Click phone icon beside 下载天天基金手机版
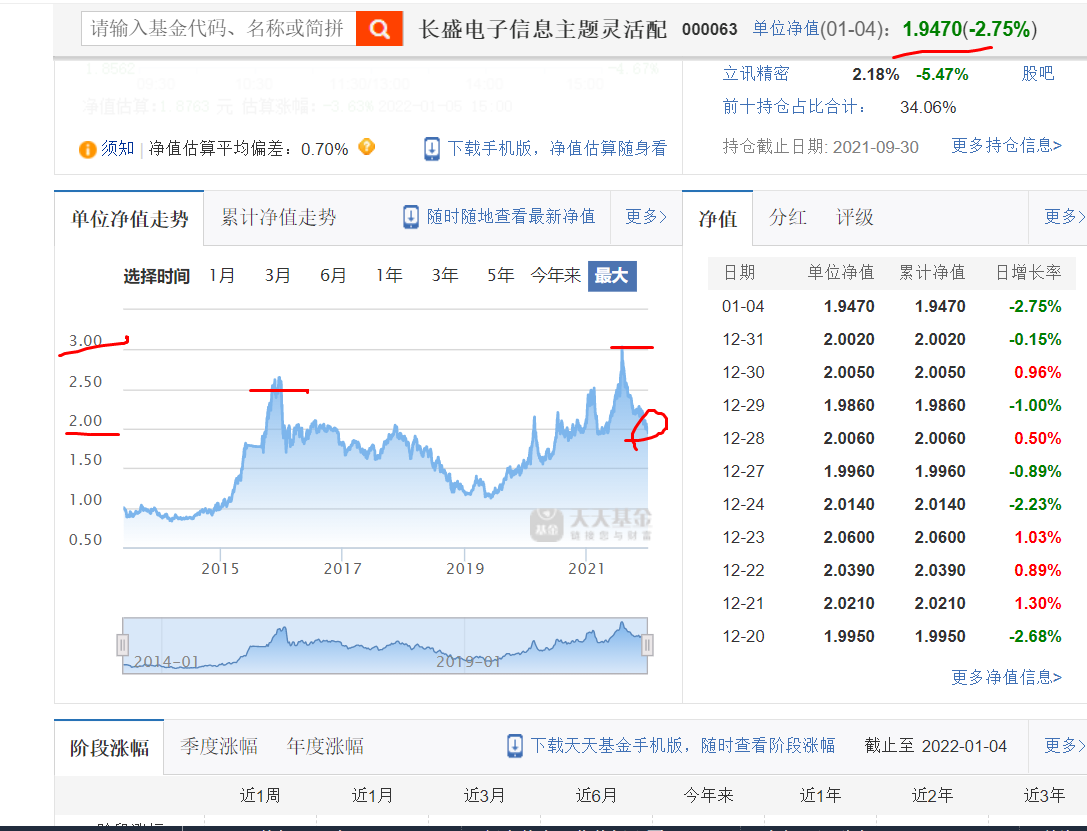This screenshot has height=831, width=1087. 515,746
